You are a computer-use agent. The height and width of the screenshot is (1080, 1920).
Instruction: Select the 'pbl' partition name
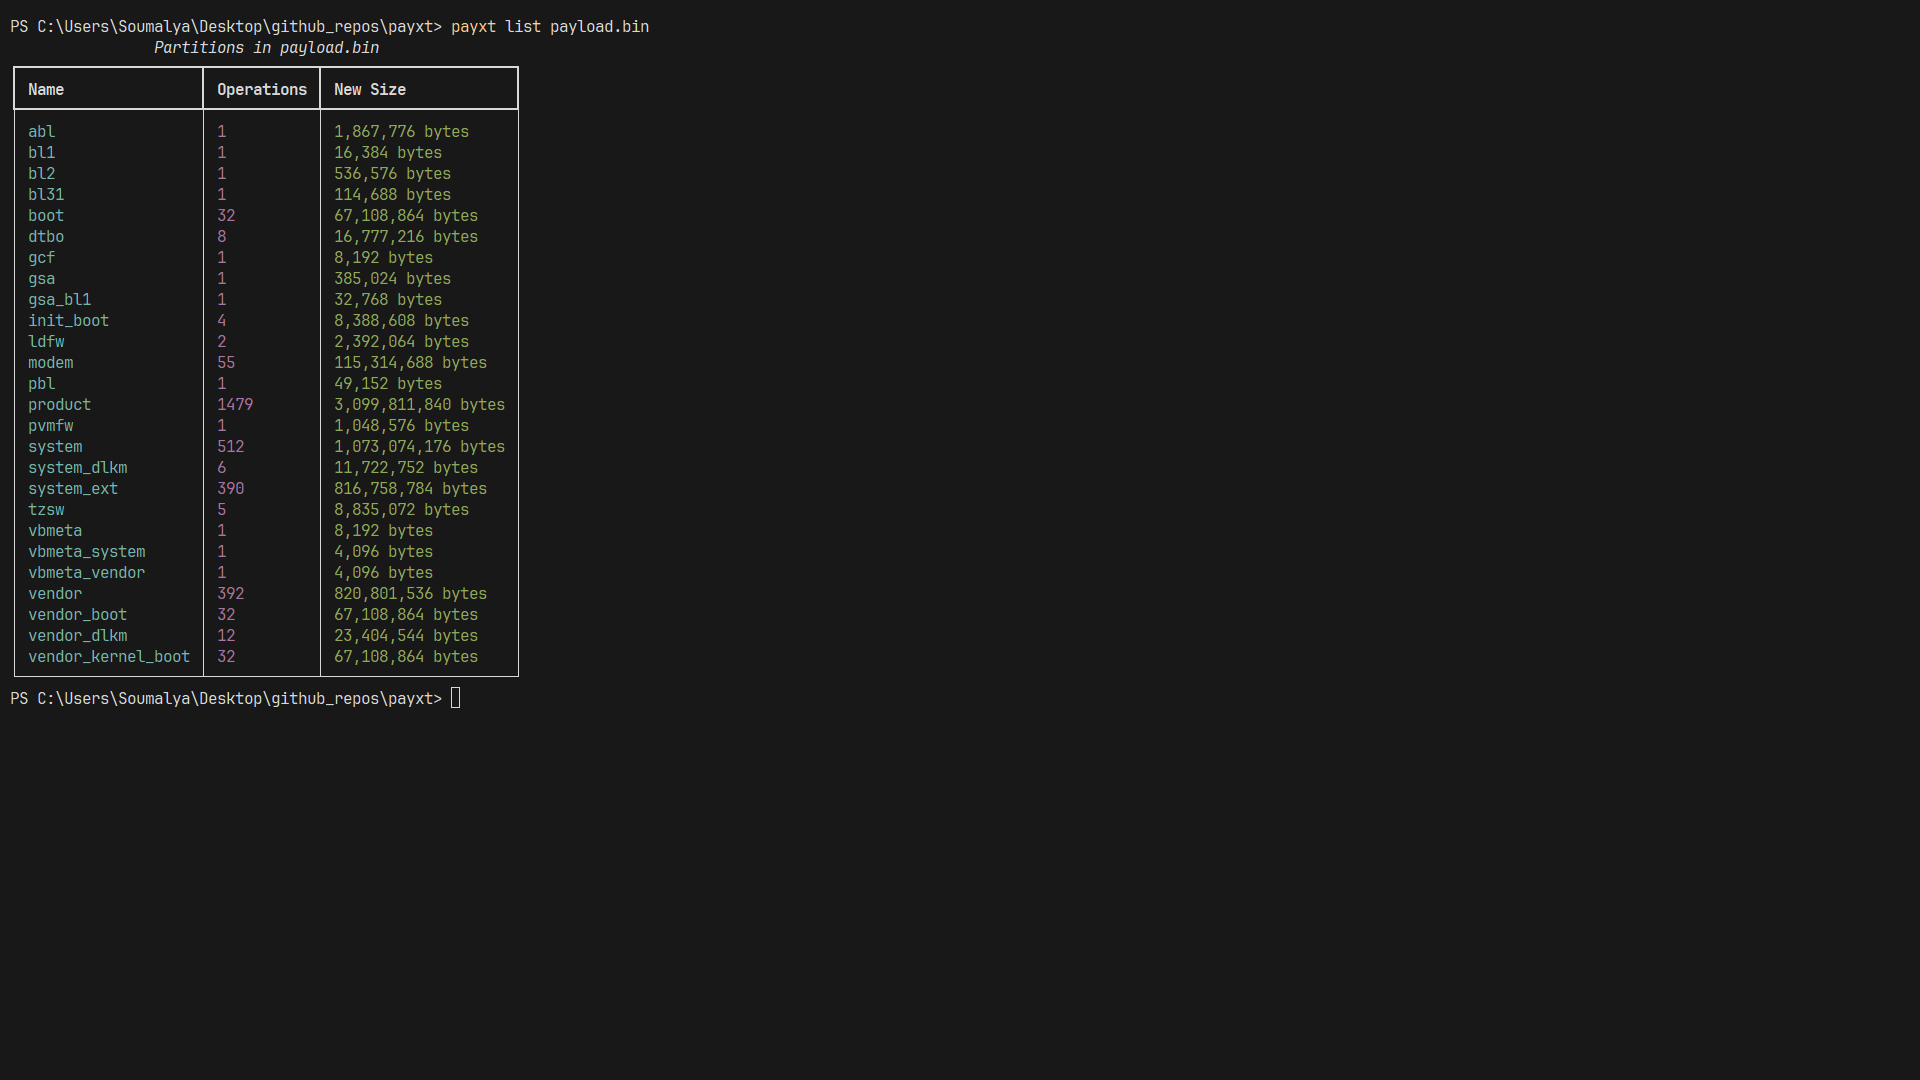[x=42, y=384]
